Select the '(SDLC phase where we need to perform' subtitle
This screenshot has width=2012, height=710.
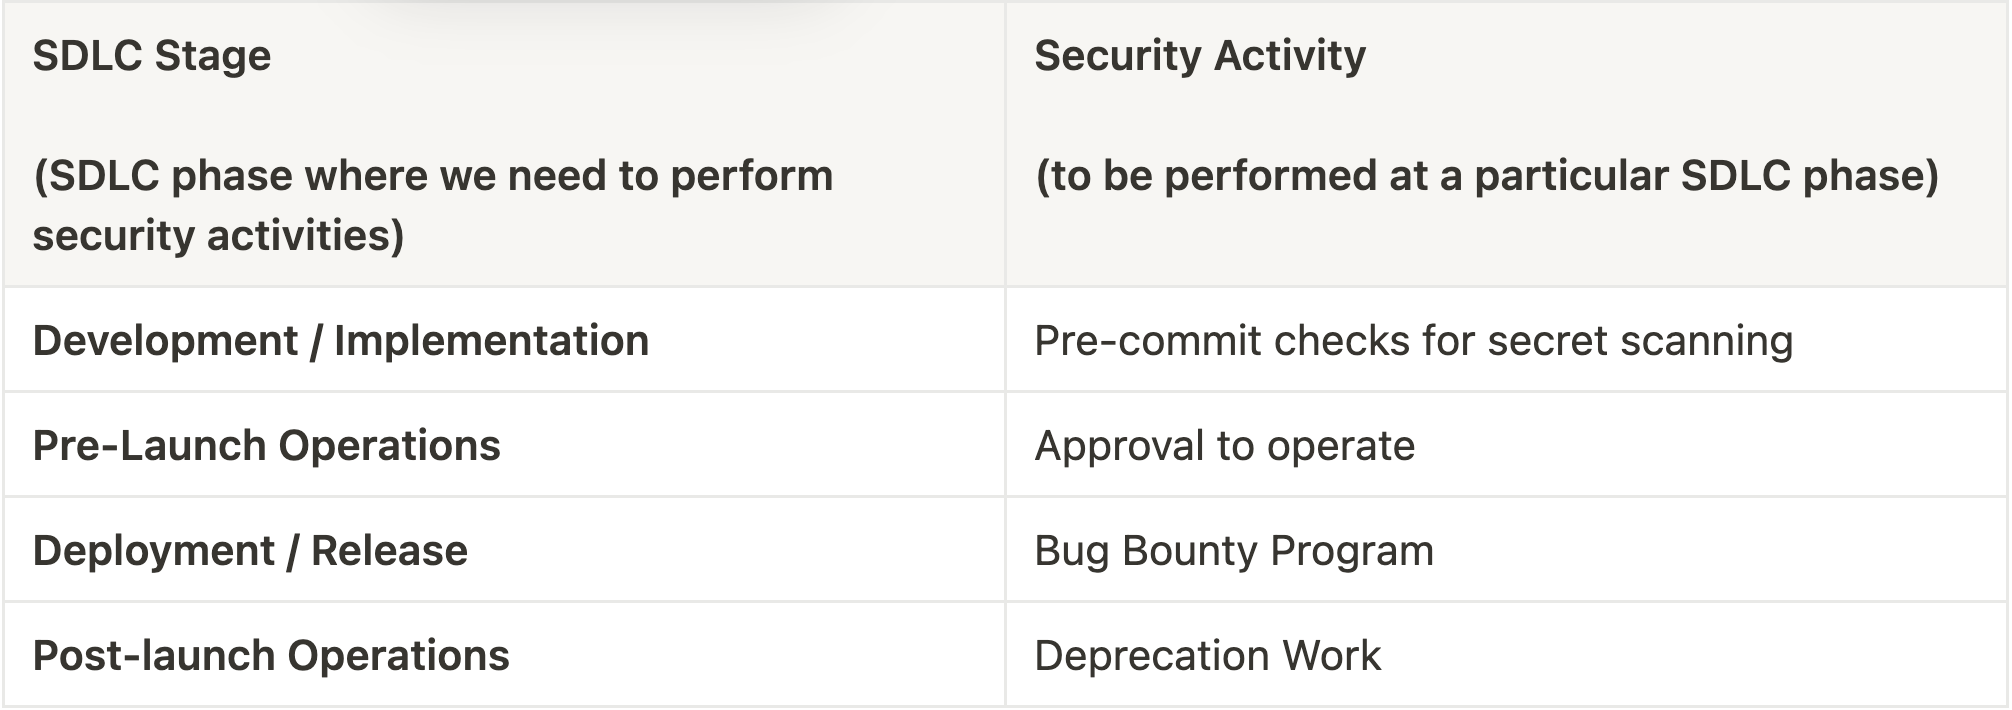[432, 176]
